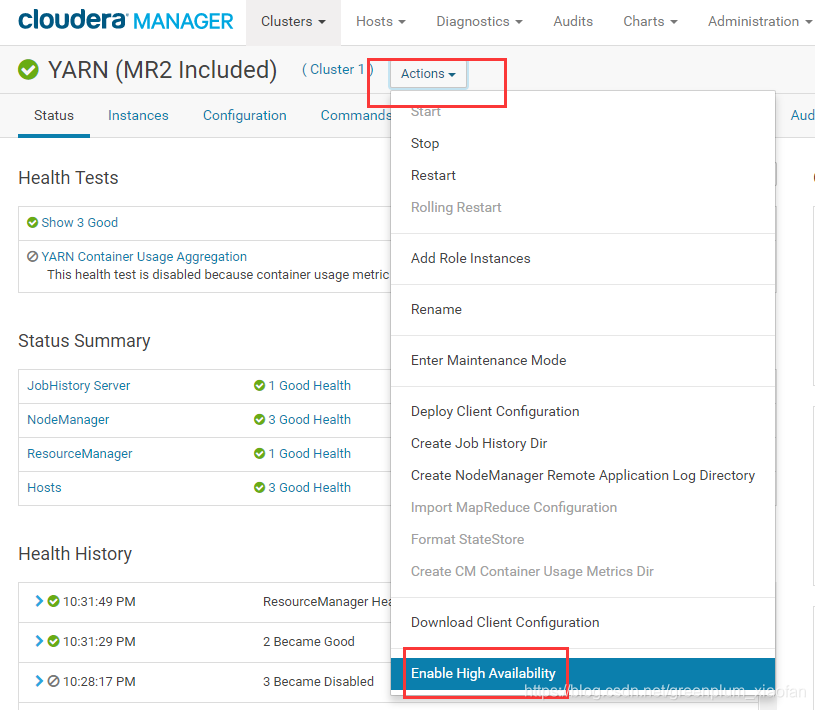
Task: Select Create NodeManager Remote Application Log Directory
Action: coord(583,475)
